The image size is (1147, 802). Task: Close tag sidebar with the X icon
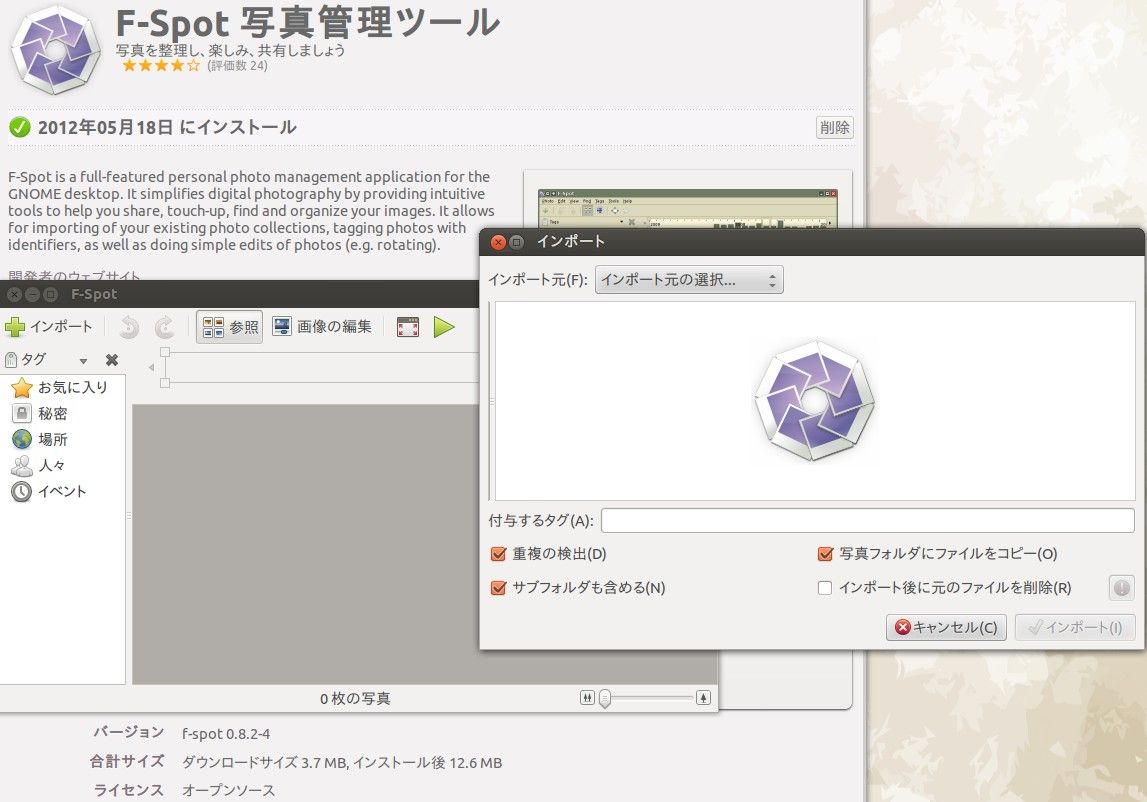(112, 360)
